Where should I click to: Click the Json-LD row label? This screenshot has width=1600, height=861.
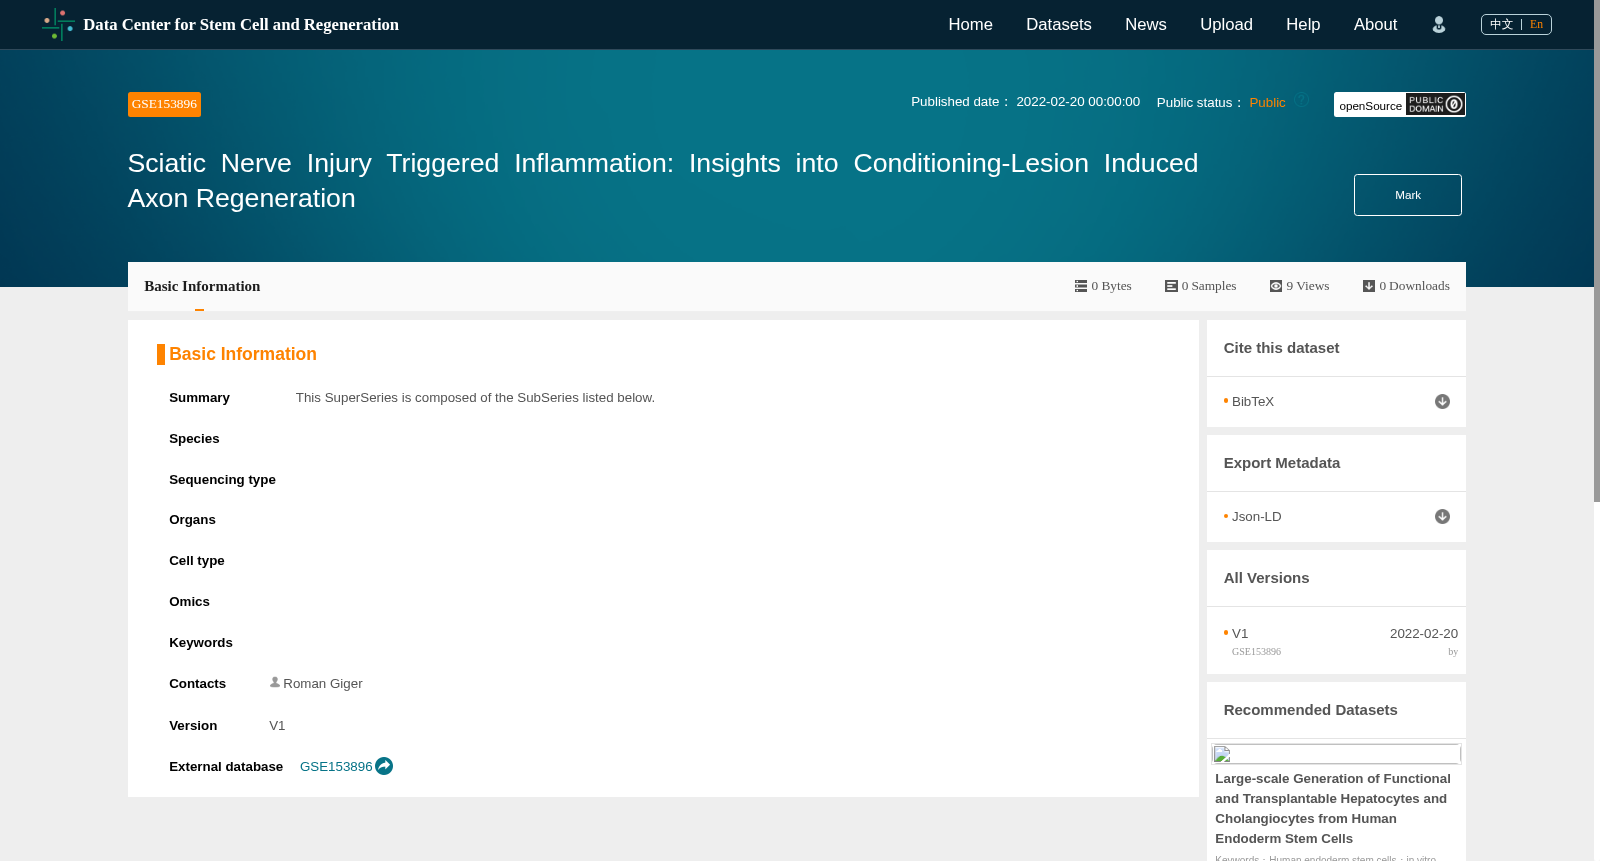coord(1256,517)
